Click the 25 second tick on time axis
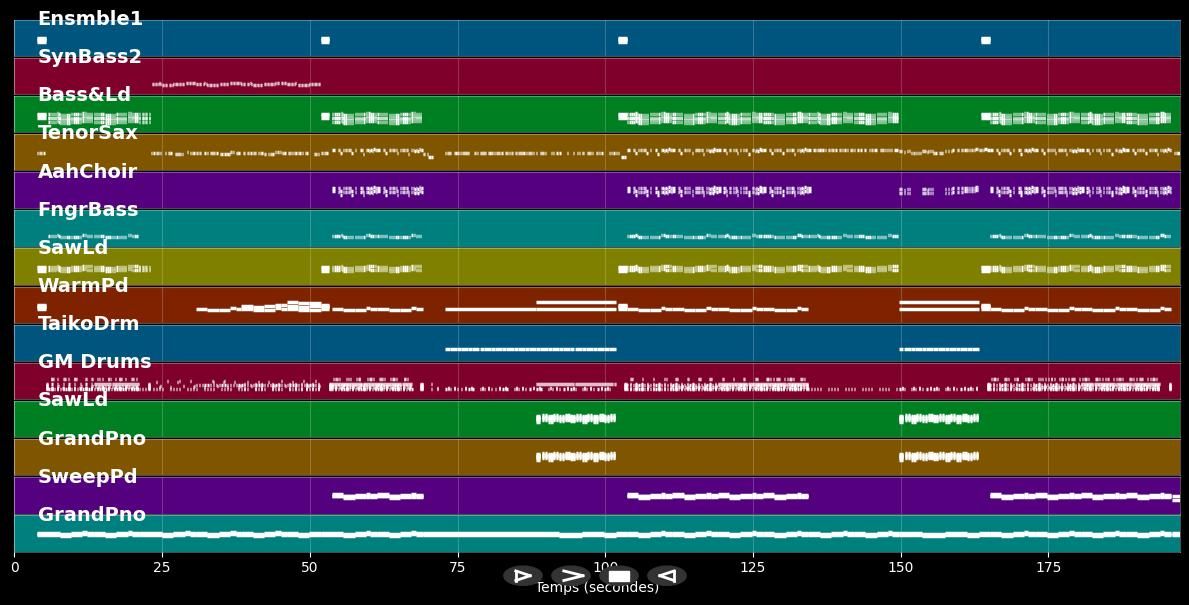 tap(162, 568)
